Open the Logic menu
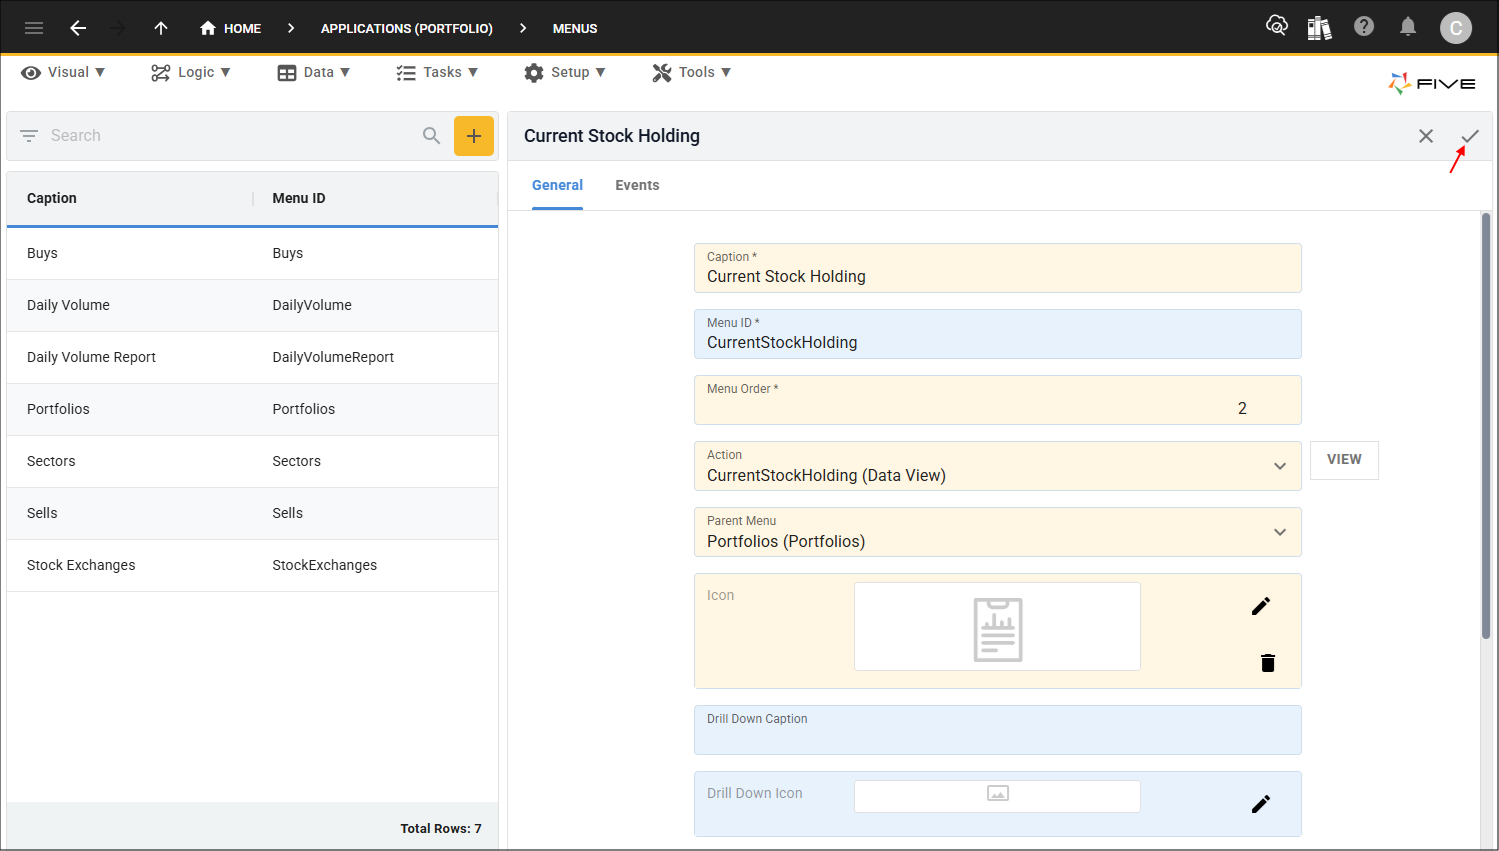Image resolution: width=1499 pixels, height=851 pixels. pos(191,72)
